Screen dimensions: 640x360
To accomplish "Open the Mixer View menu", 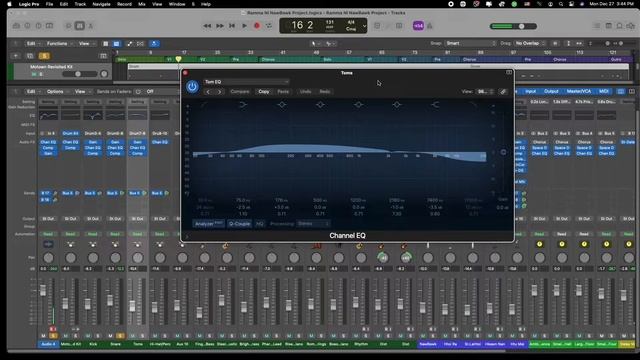I will click(82, 91).
